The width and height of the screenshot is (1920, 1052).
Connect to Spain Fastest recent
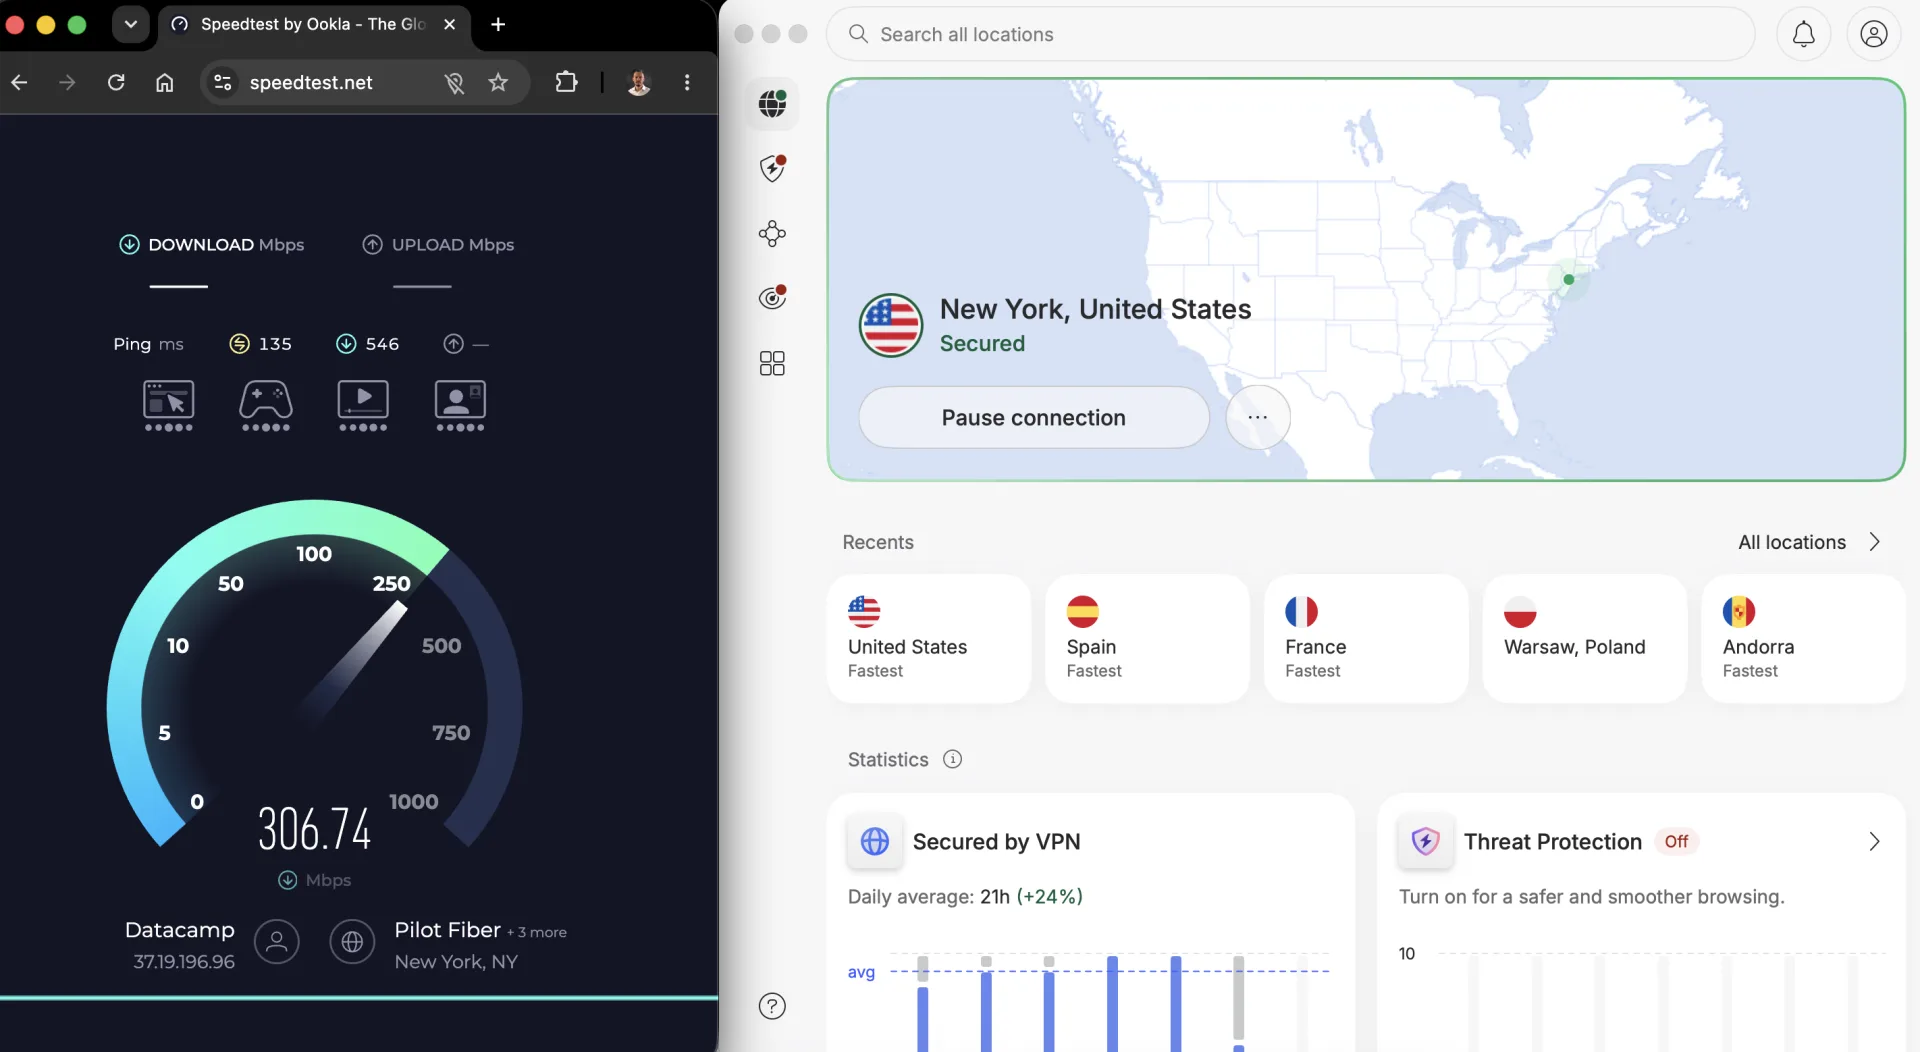tap(1147, 638)
